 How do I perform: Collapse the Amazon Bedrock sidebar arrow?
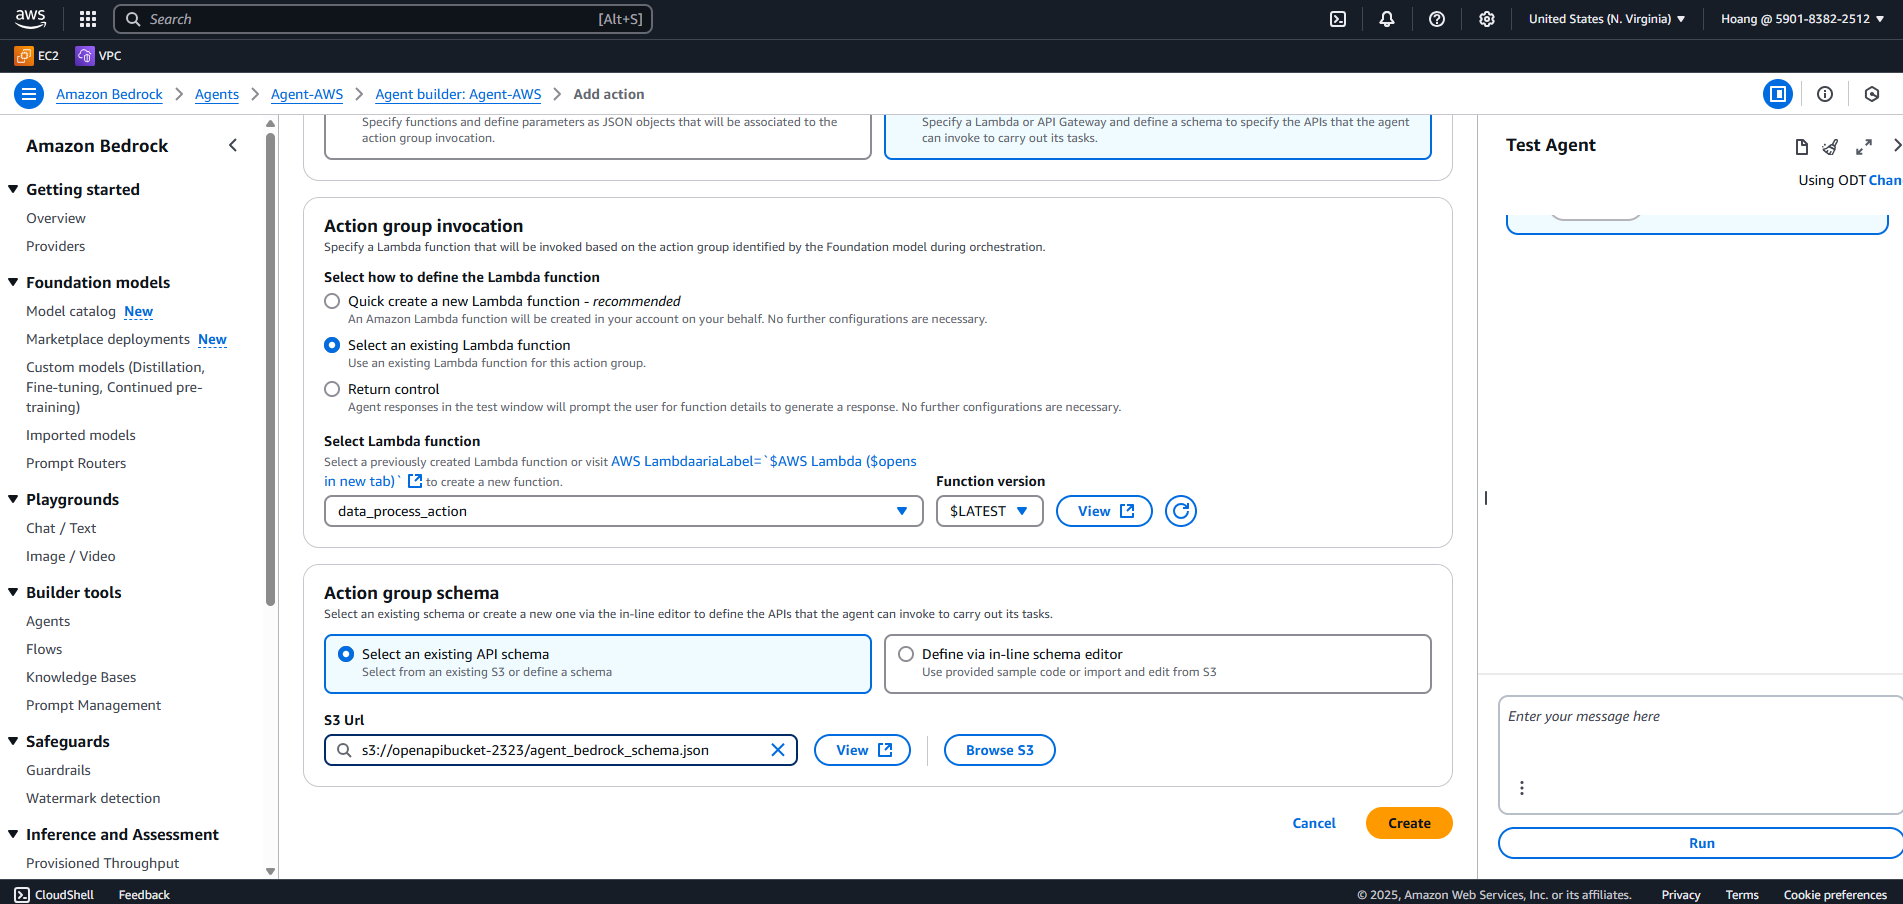point(233,145)
